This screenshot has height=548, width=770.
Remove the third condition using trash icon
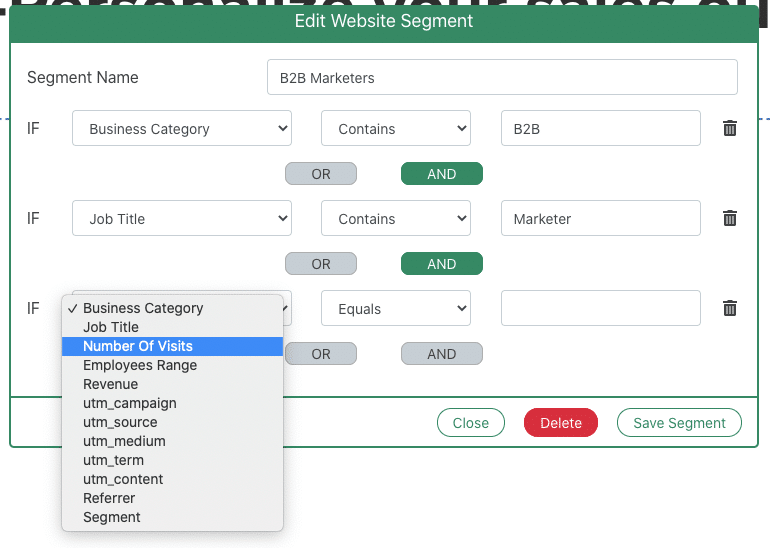730,308
